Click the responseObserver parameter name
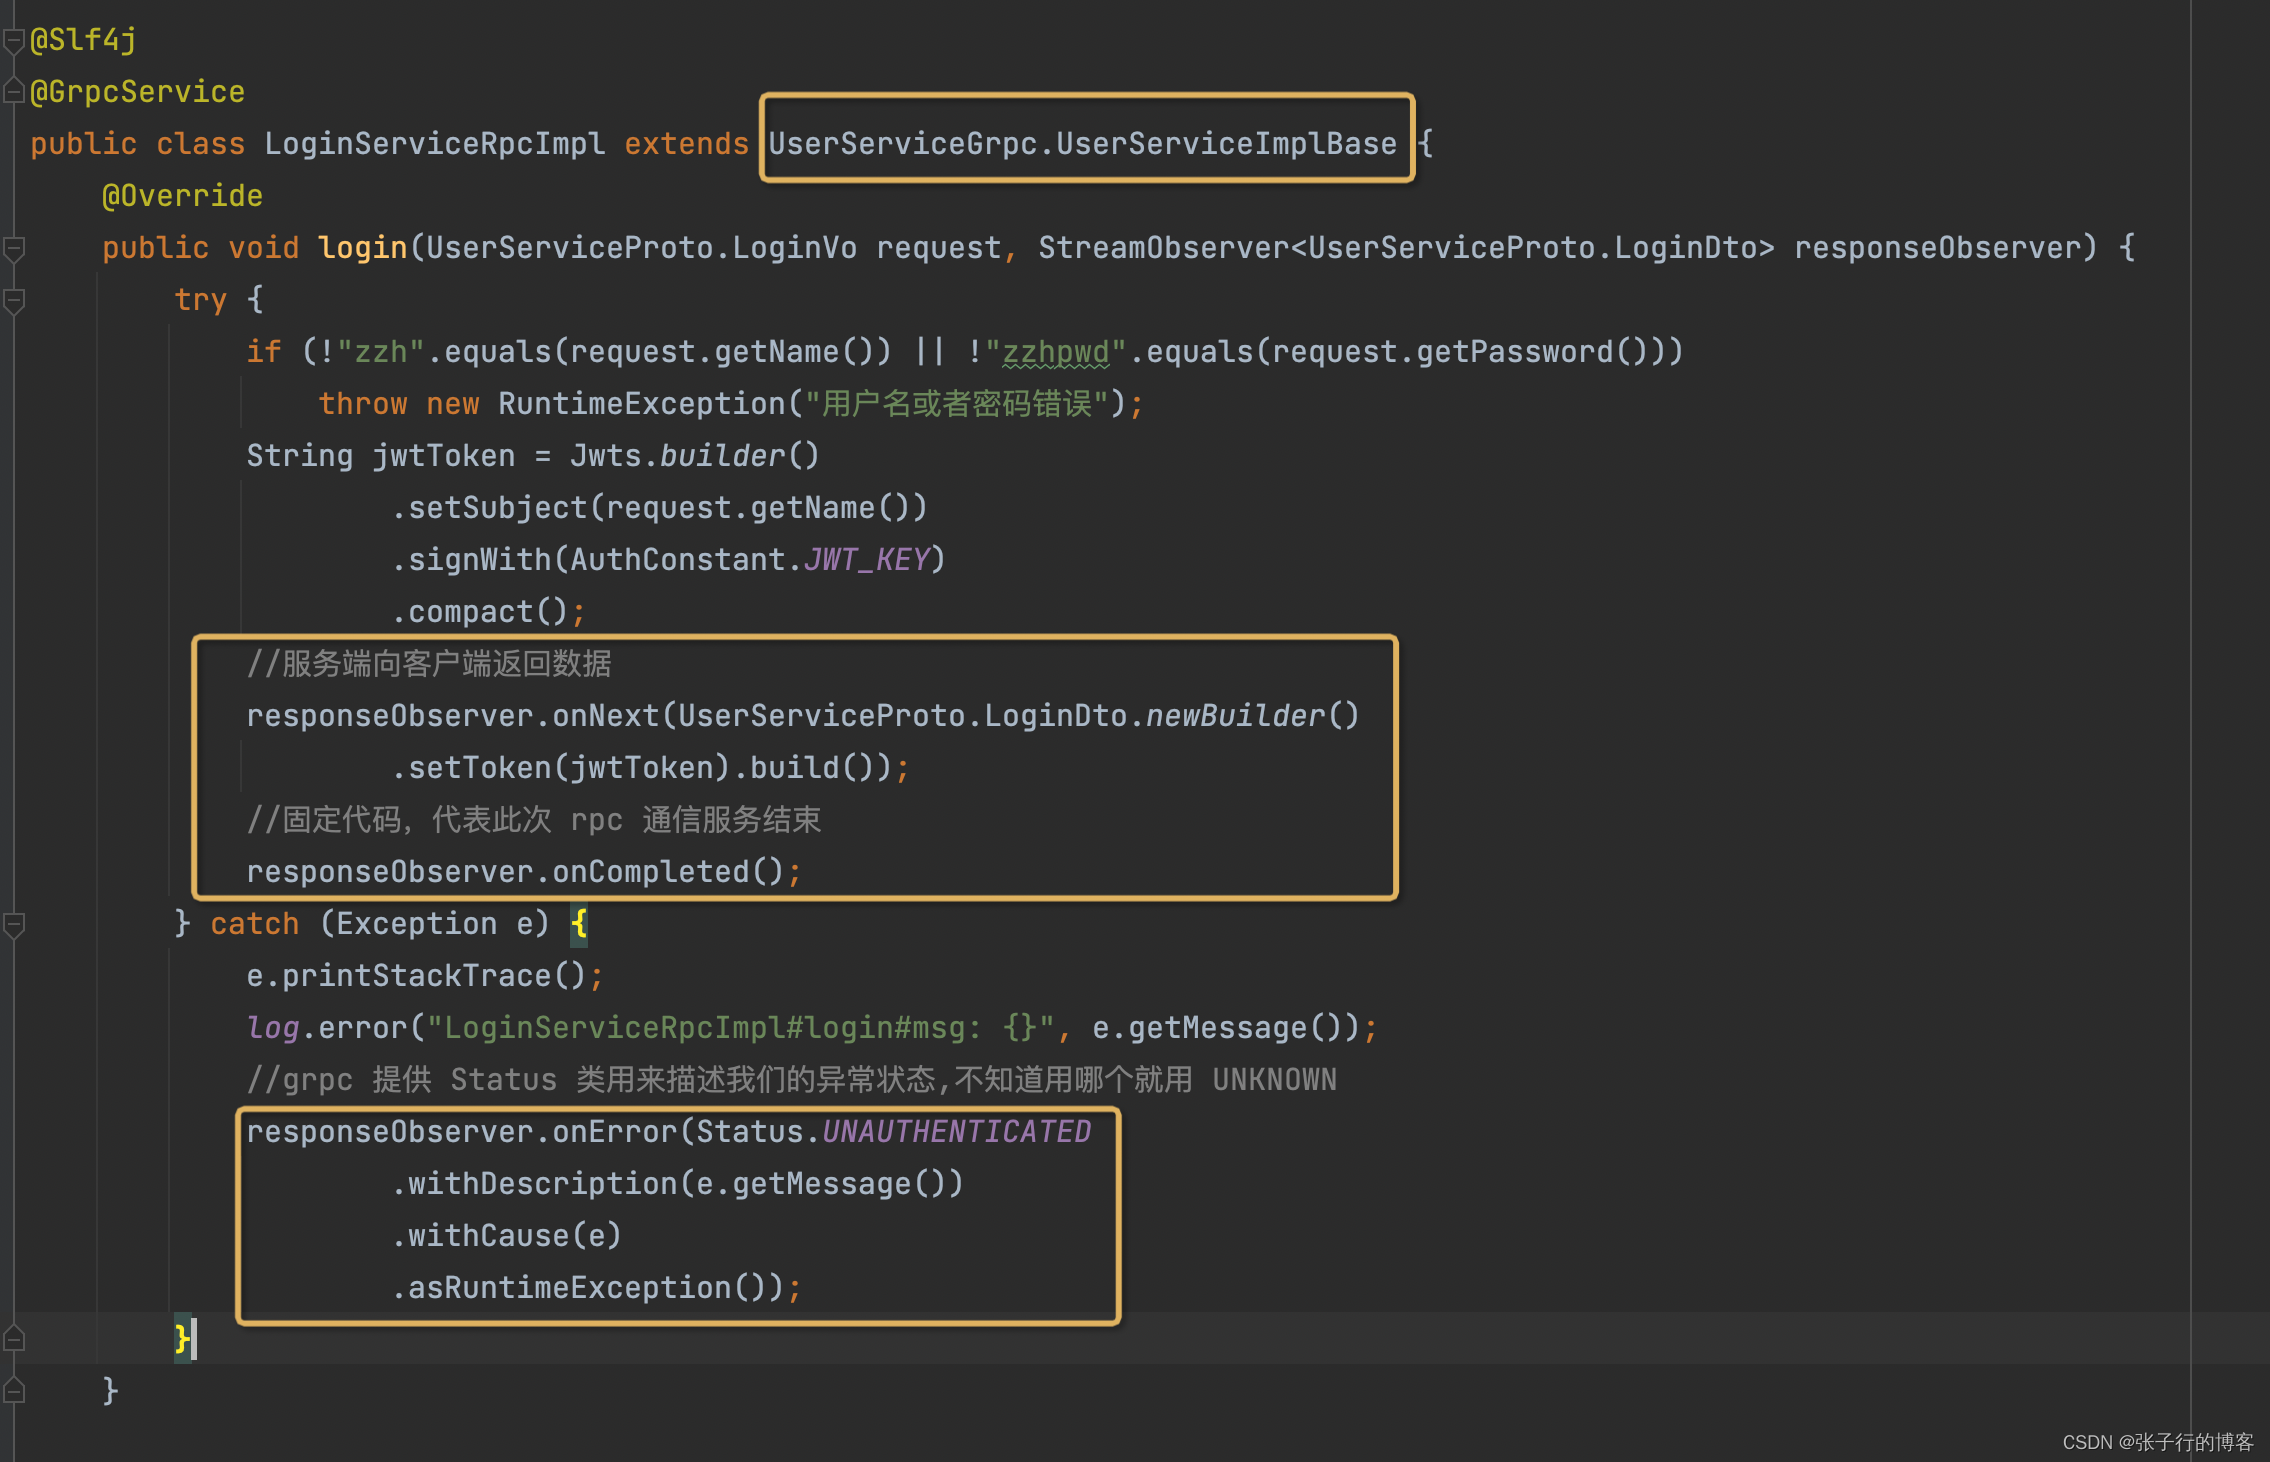 [1937, 248]
